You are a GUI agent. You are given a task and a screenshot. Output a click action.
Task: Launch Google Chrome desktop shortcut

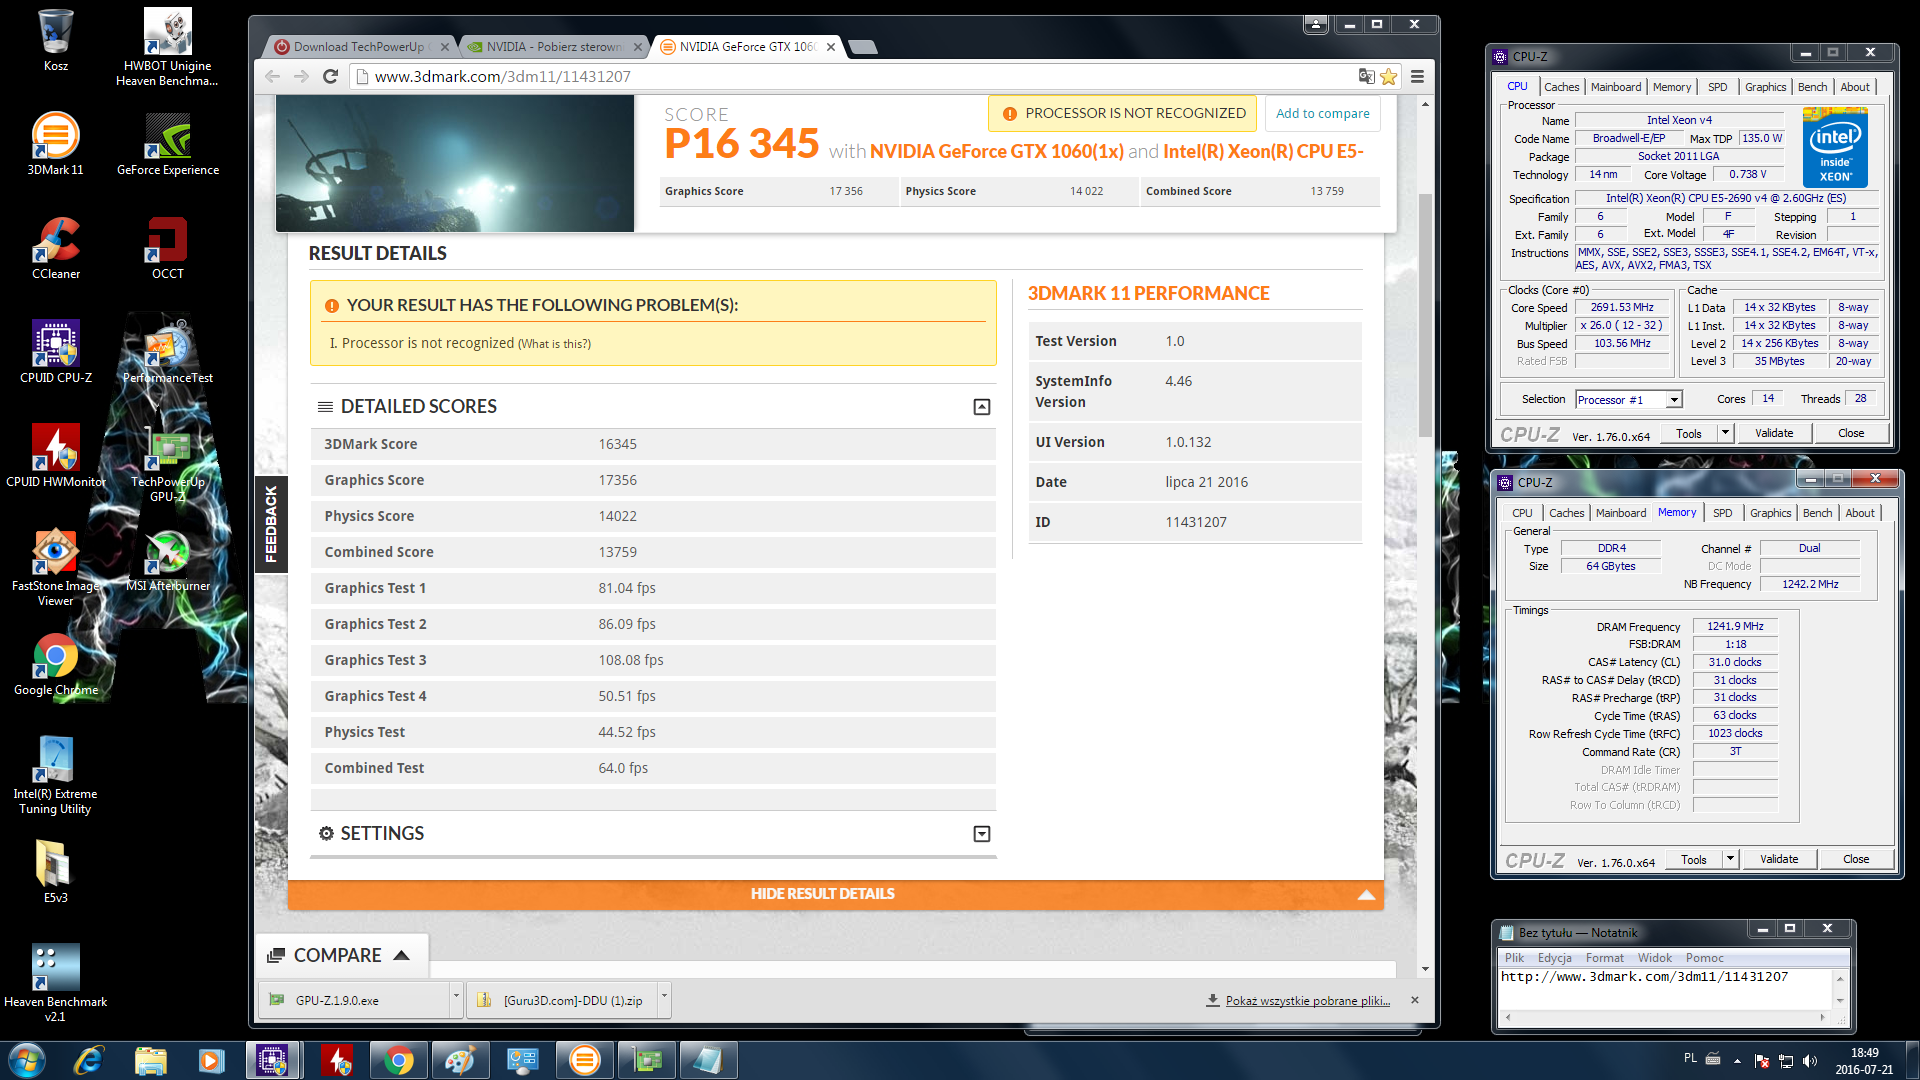click(56, 664)
